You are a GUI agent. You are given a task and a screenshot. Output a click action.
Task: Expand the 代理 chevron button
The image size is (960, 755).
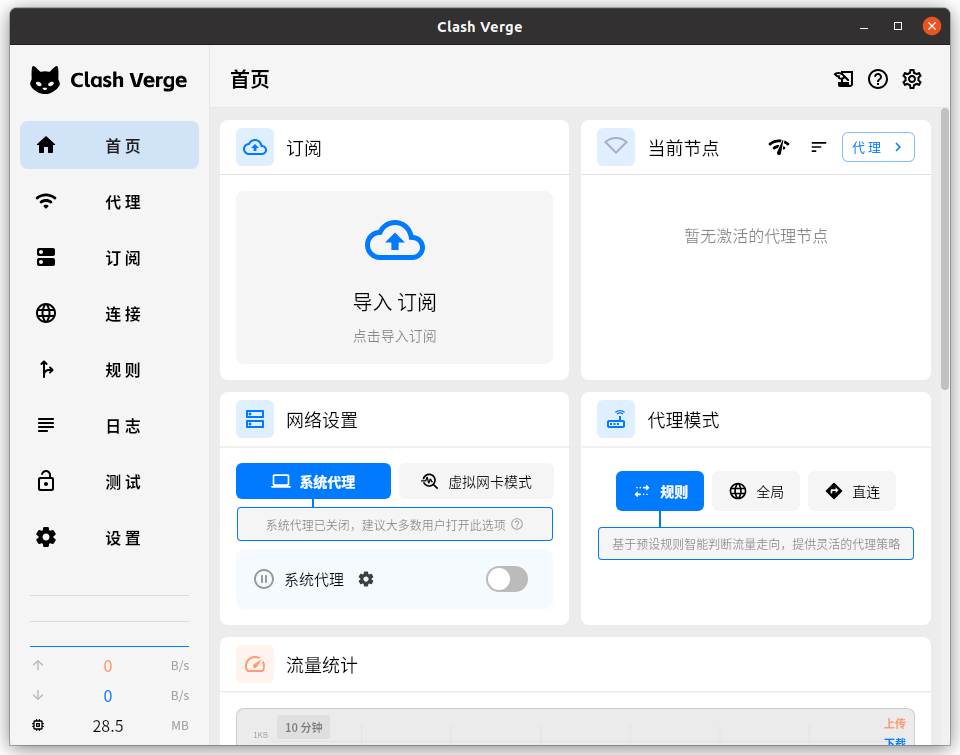(x=878, y=147)
